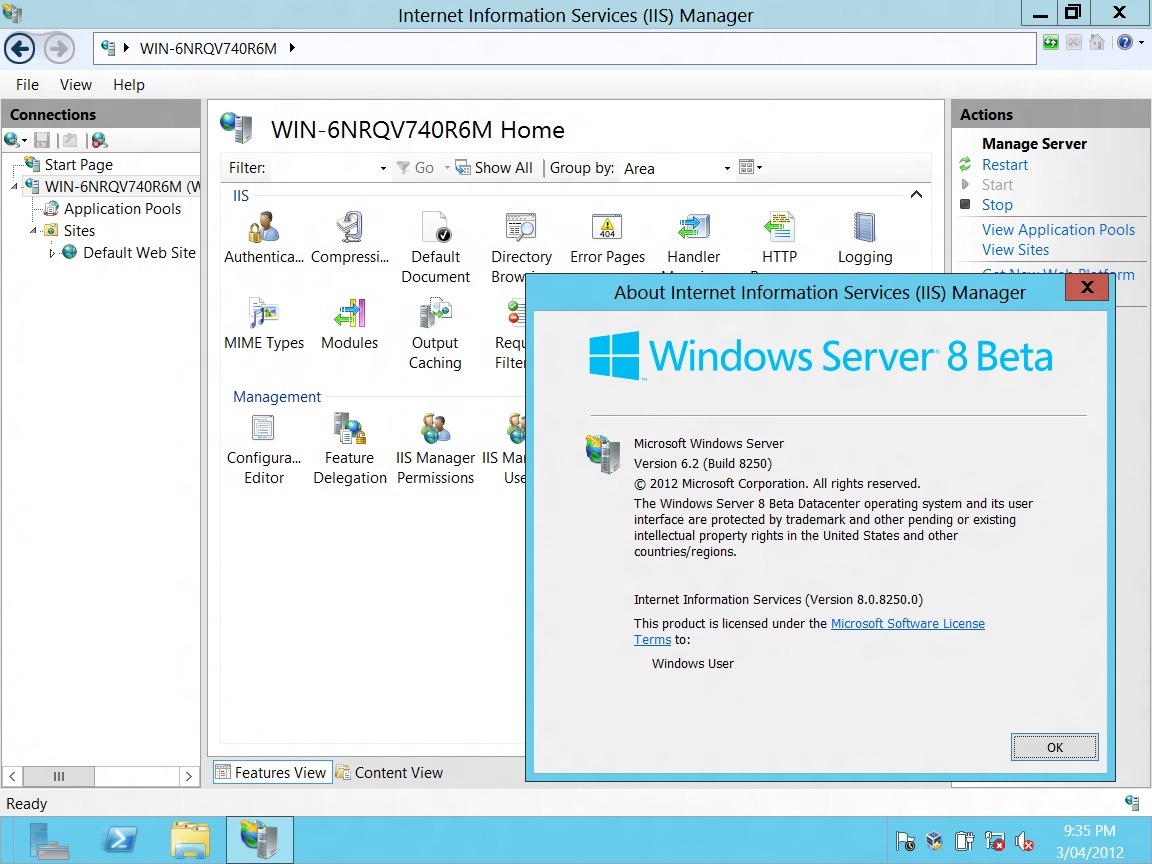Click the WIN-6NRQV740R6M address bar breadcrumb
Image resolution: width=1152 pixels, height=864 pixels.
[x=208, y=48]
